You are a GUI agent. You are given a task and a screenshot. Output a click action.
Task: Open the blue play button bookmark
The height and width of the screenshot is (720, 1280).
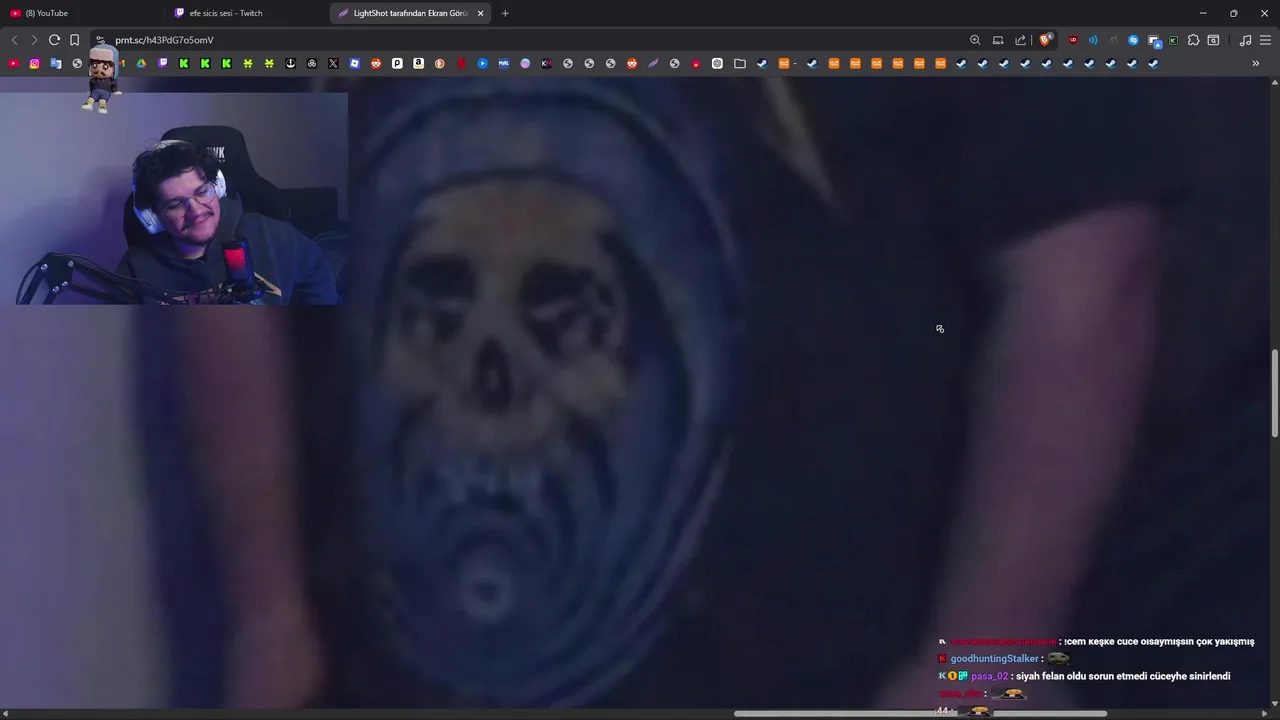482,63
